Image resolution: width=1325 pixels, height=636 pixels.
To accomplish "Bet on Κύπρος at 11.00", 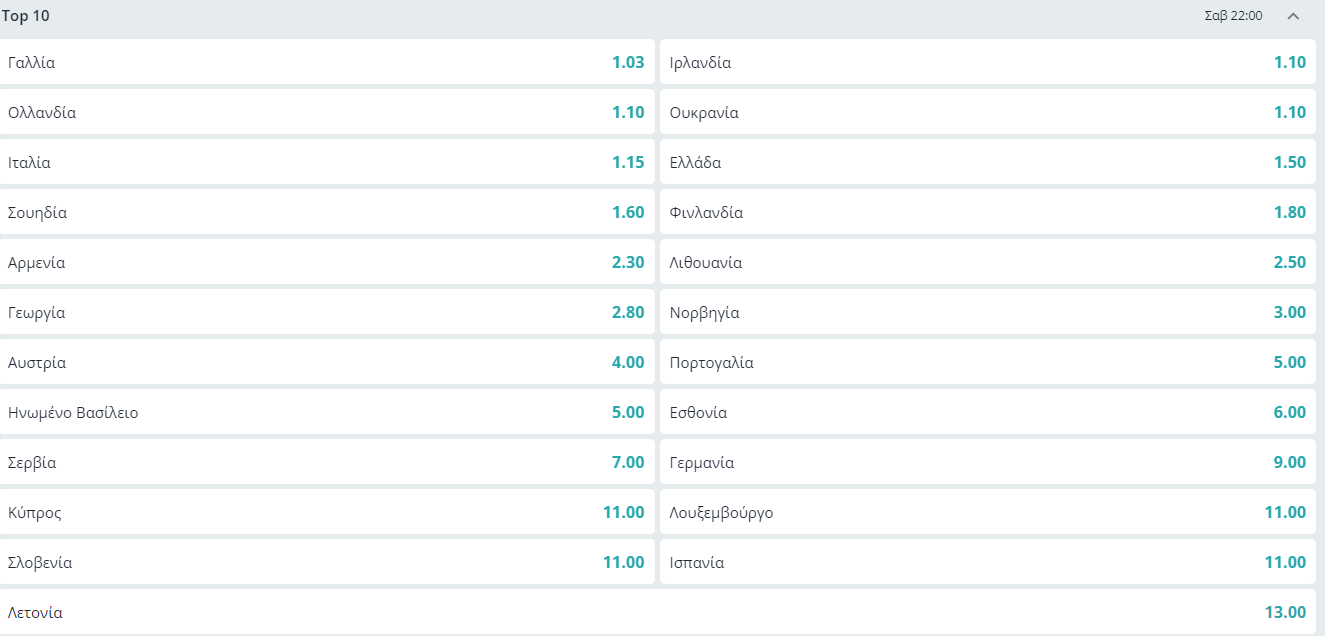I will (x=327, y=512).
